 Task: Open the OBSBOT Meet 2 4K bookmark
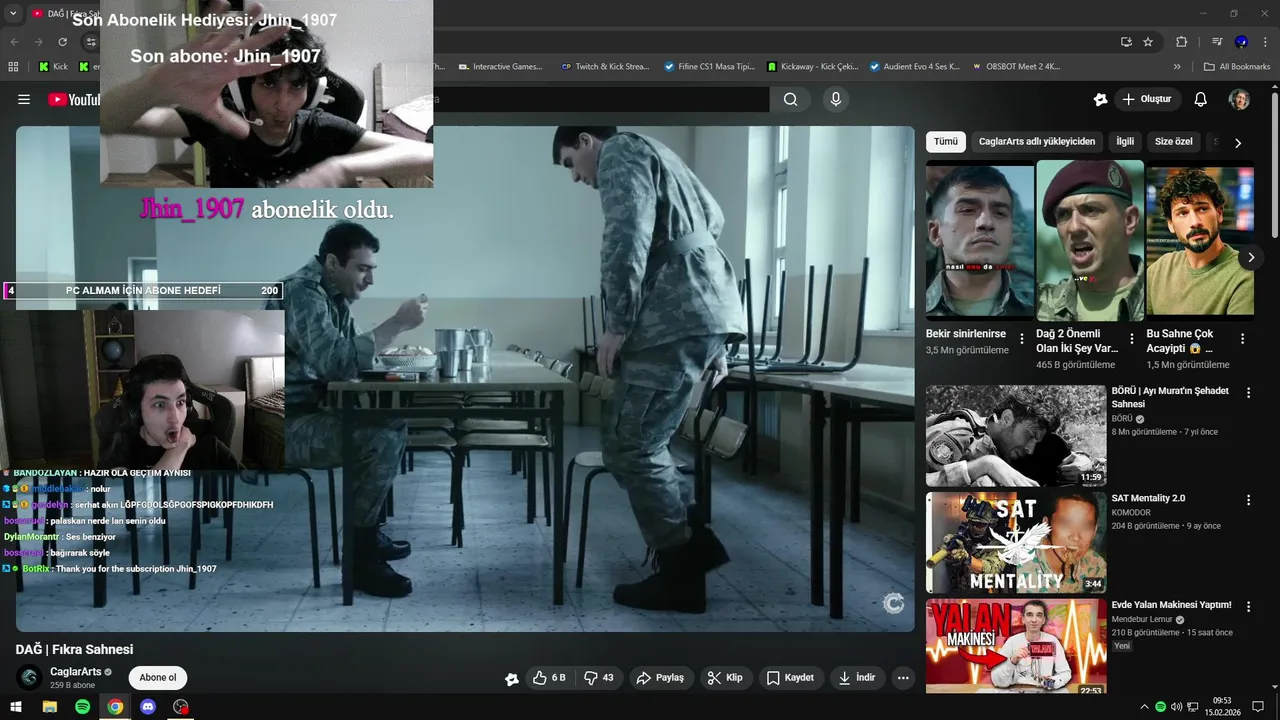coord(1015,67)
